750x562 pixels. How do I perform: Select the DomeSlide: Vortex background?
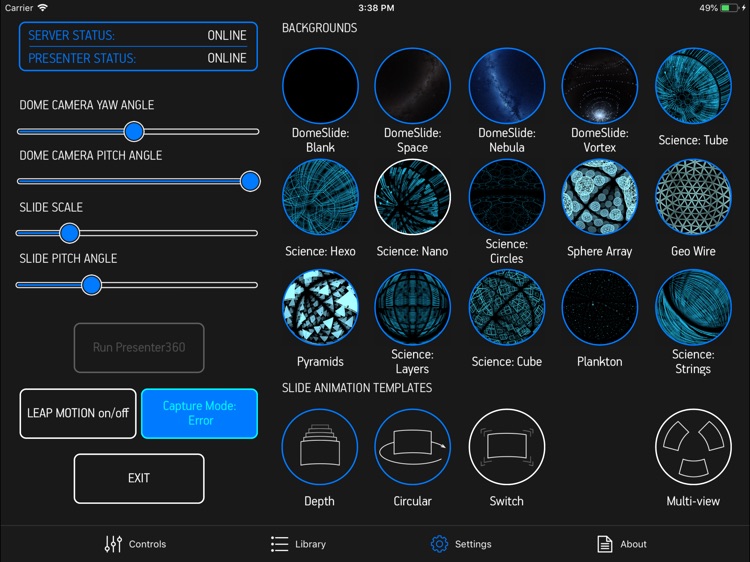(599, 86)
